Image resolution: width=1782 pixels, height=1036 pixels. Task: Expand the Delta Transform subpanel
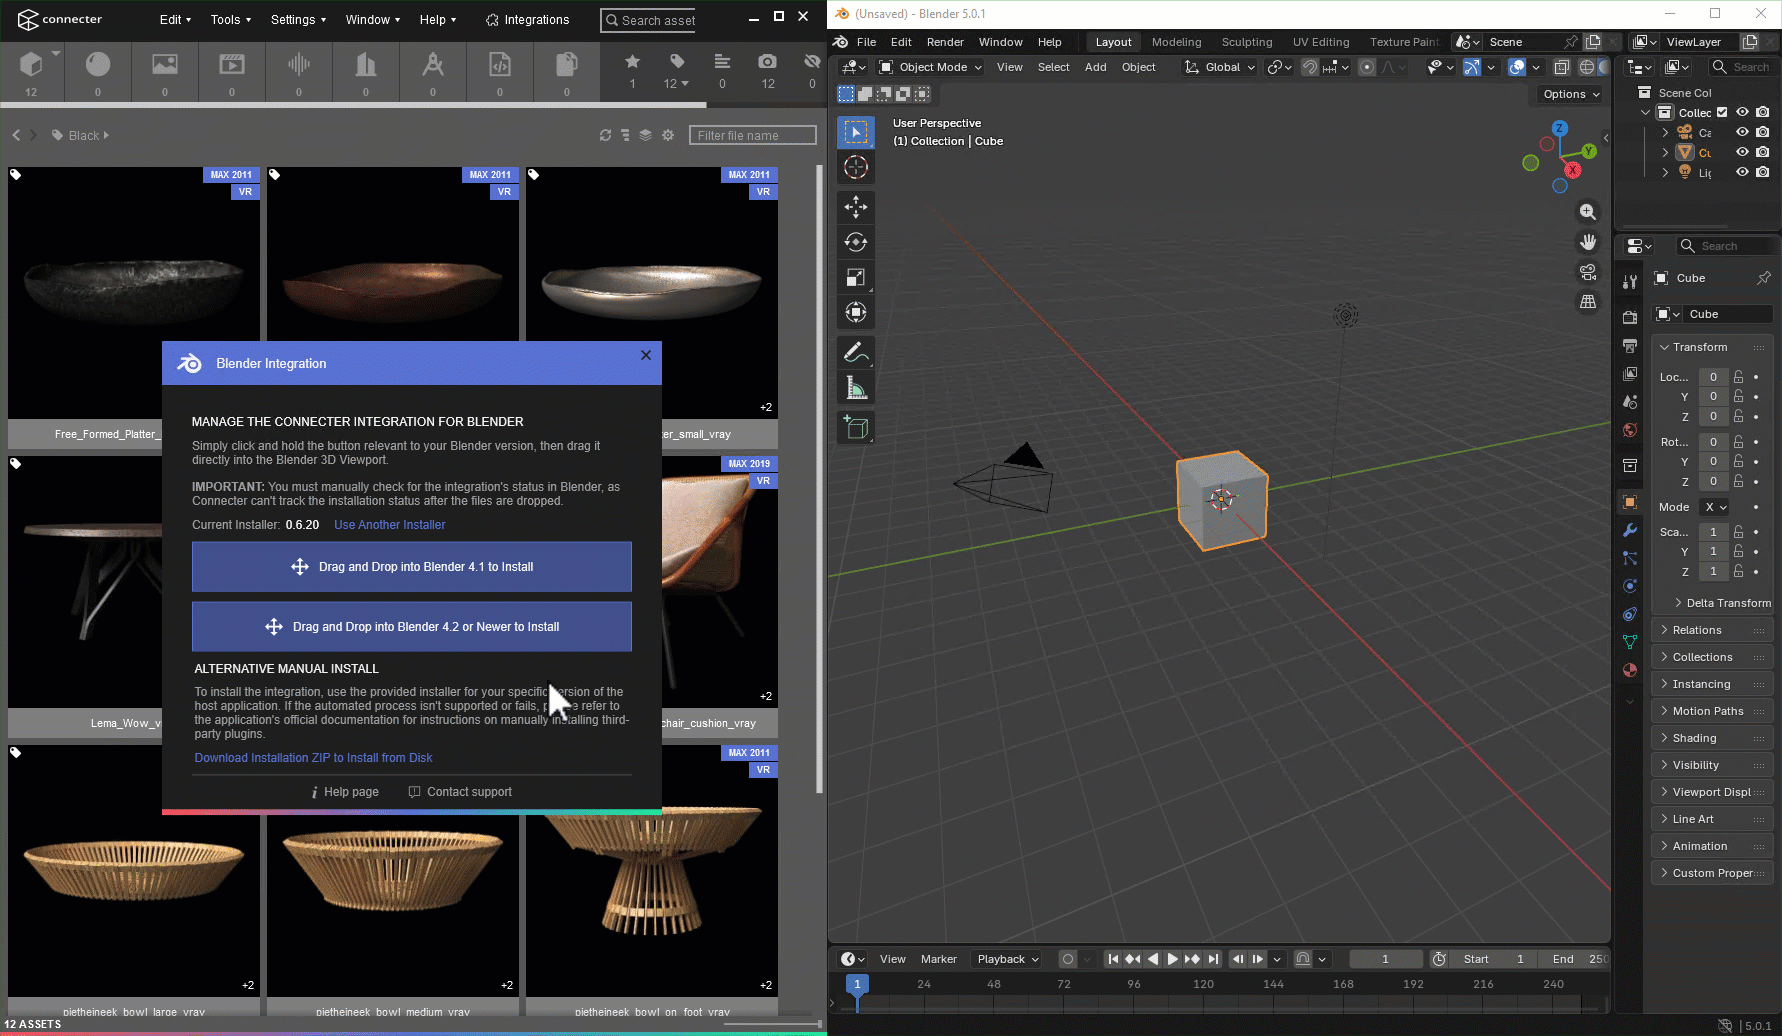pos(1722,603)
